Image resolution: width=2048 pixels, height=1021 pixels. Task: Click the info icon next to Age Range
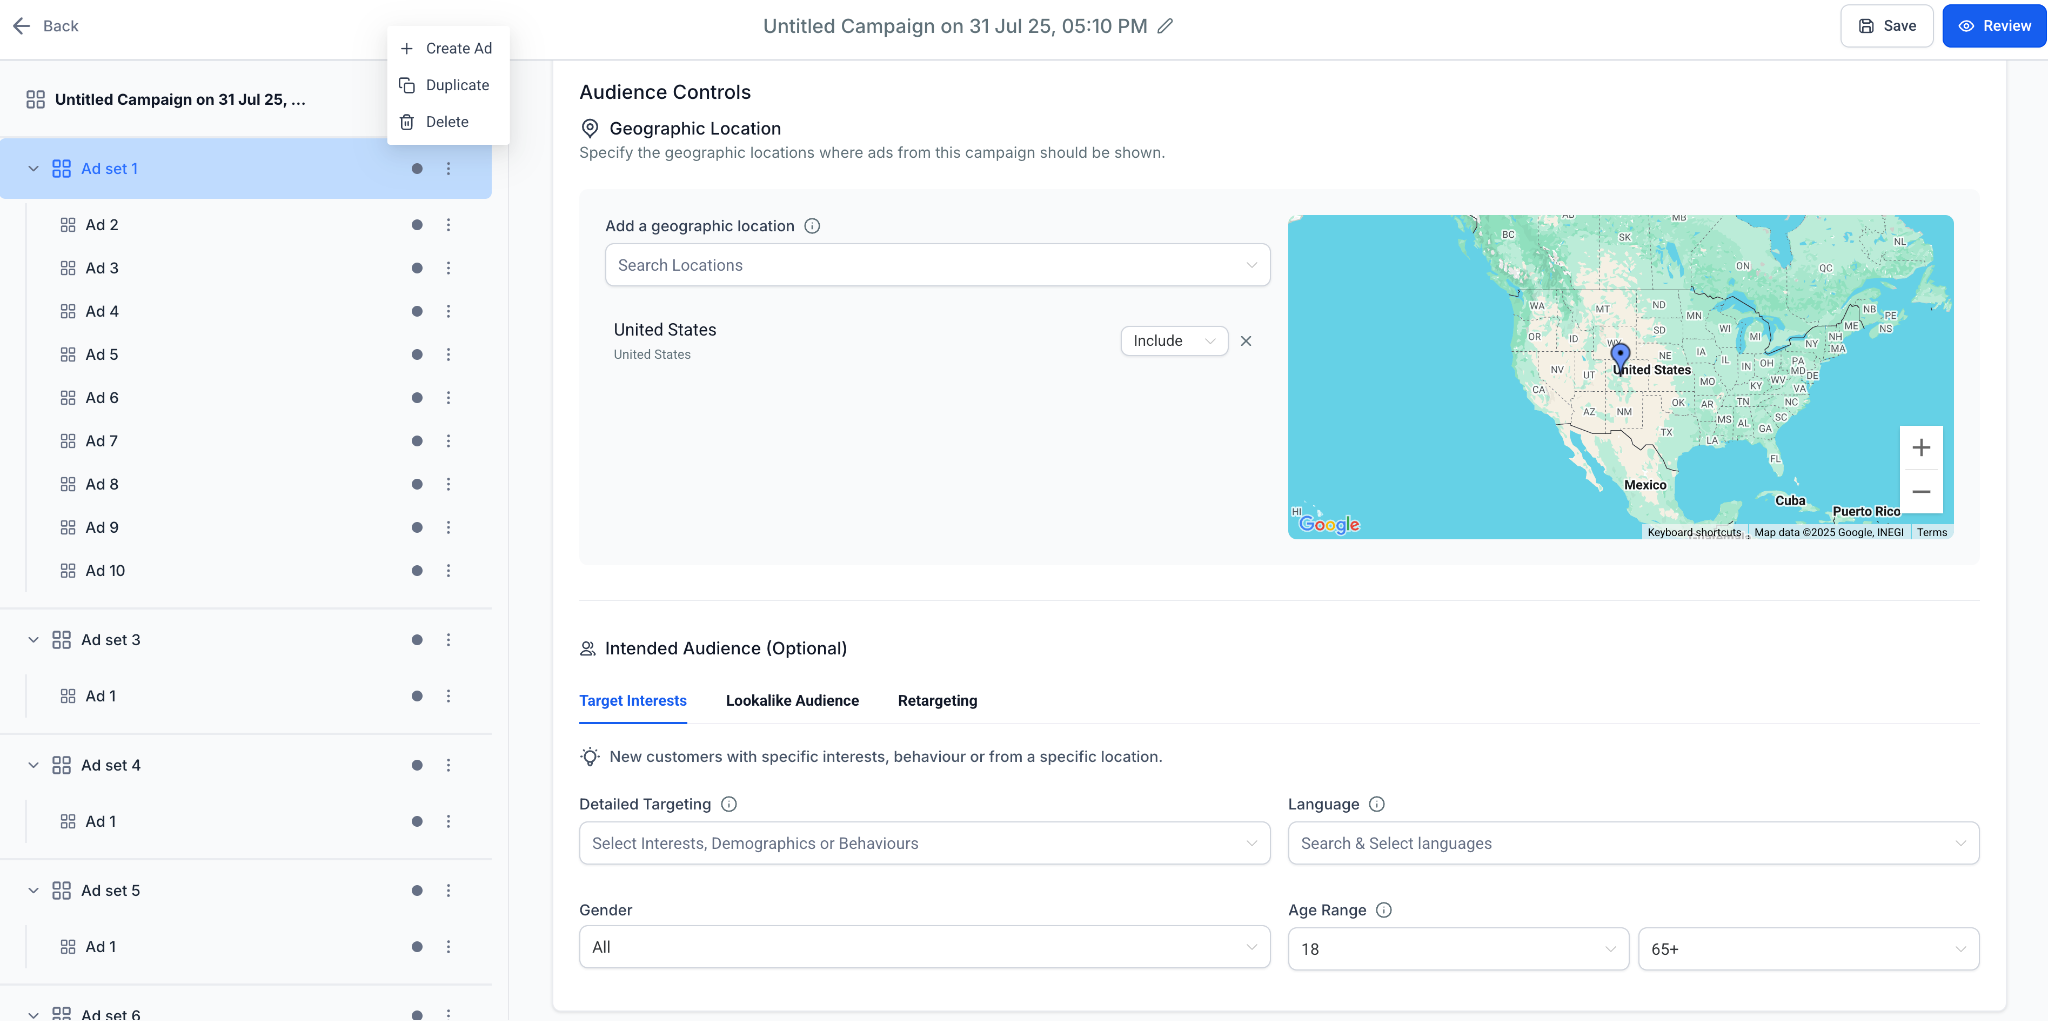coord(1384,910)
